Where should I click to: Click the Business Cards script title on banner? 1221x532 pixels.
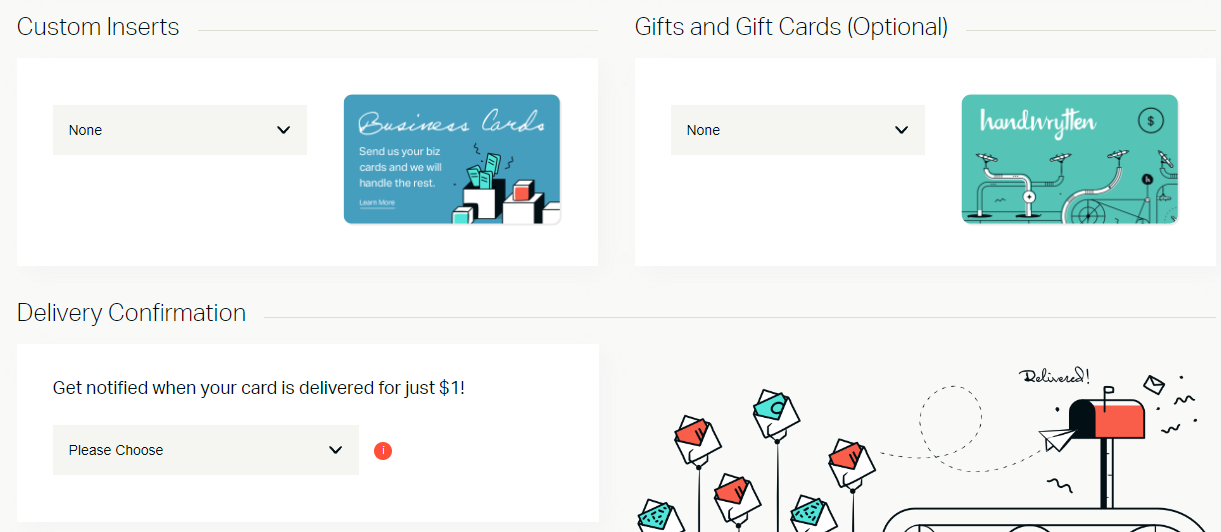451,125
